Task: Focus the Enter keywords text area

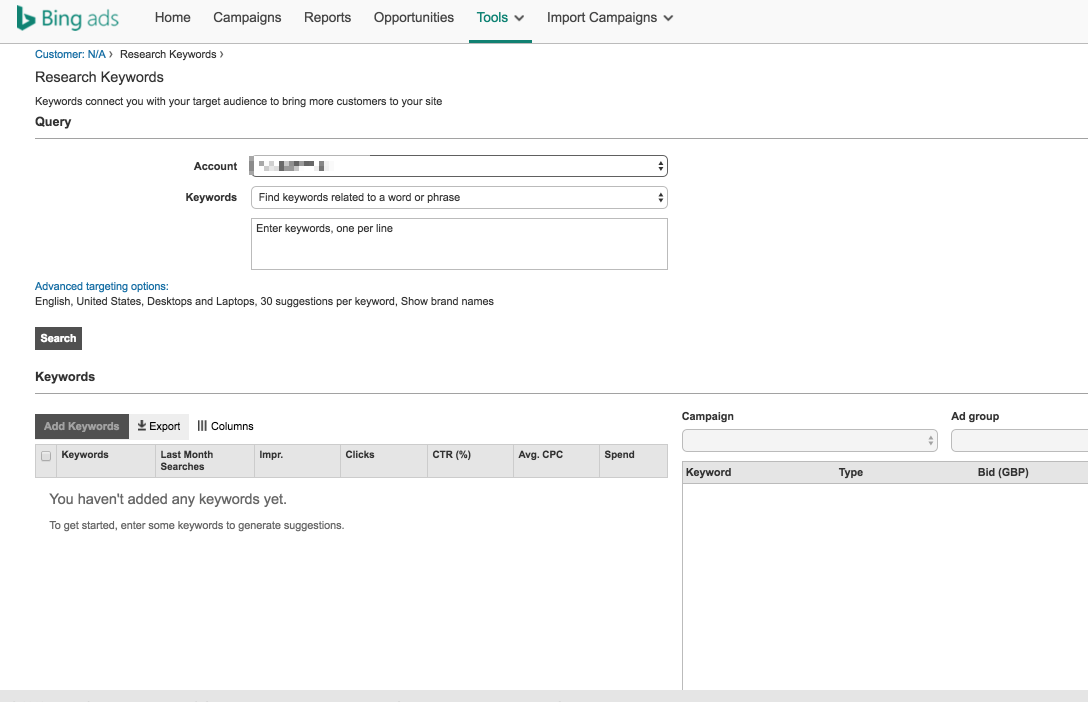Action: [458, 244]
